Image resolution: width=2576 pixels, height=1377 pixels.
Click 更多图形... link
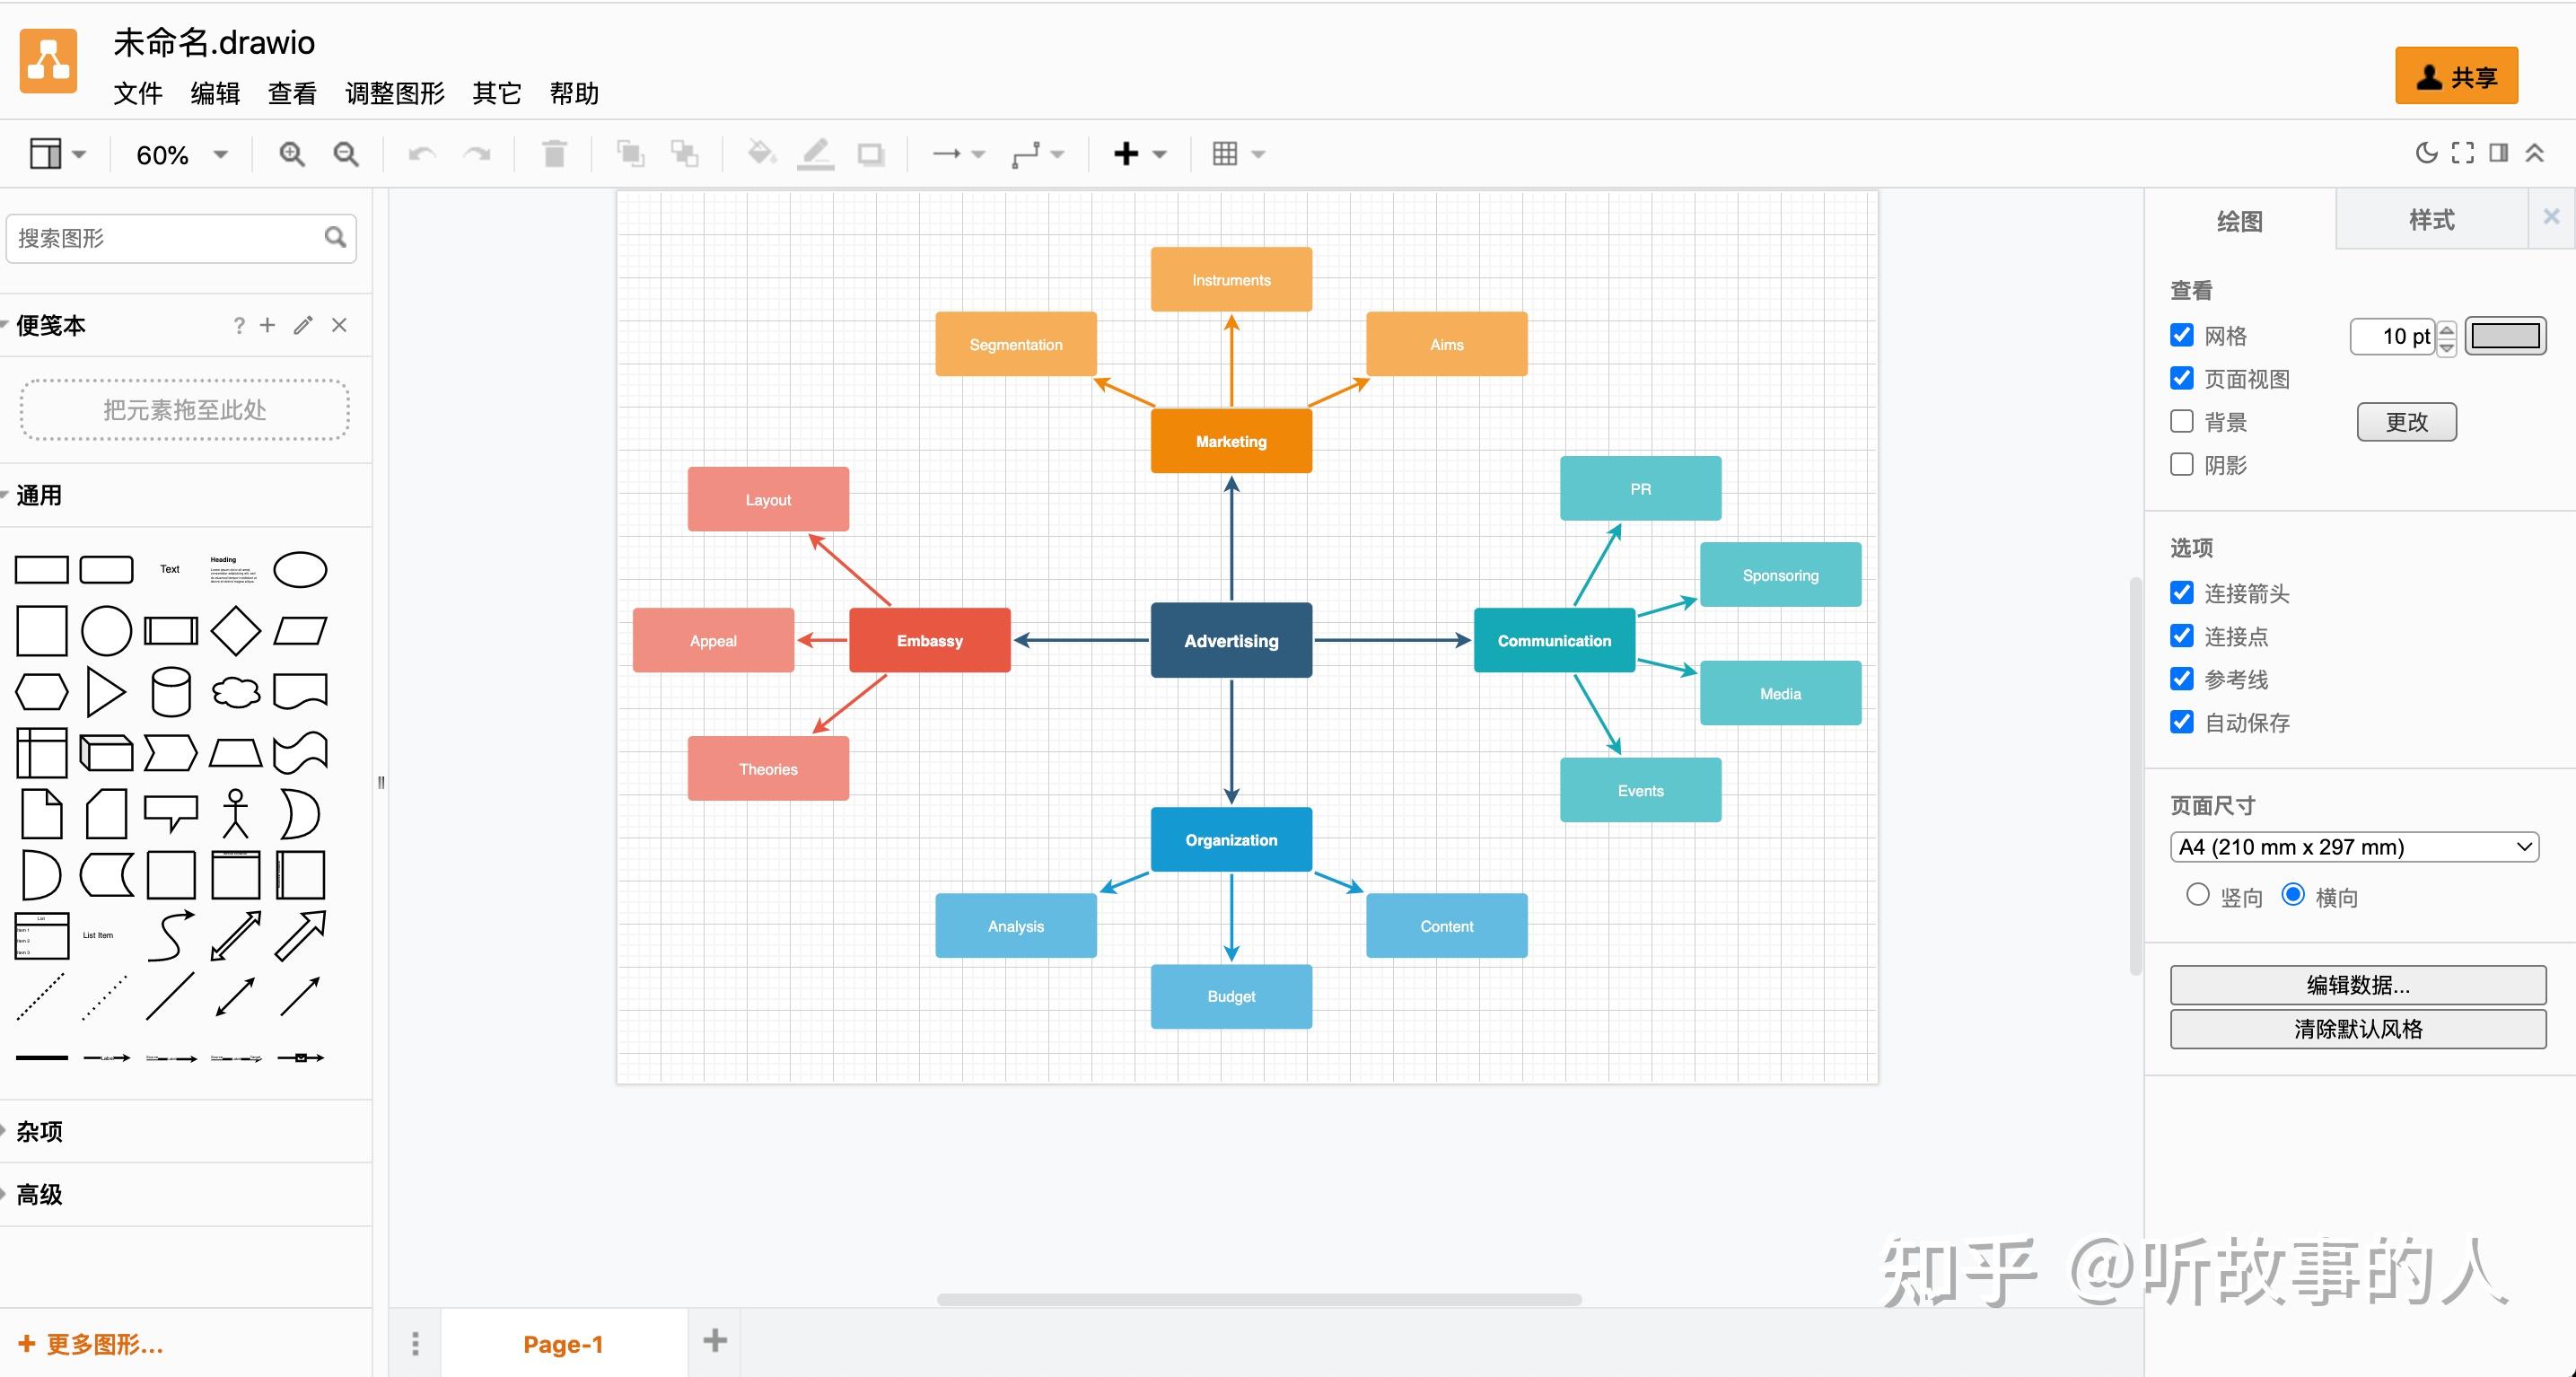(91, 1343)
